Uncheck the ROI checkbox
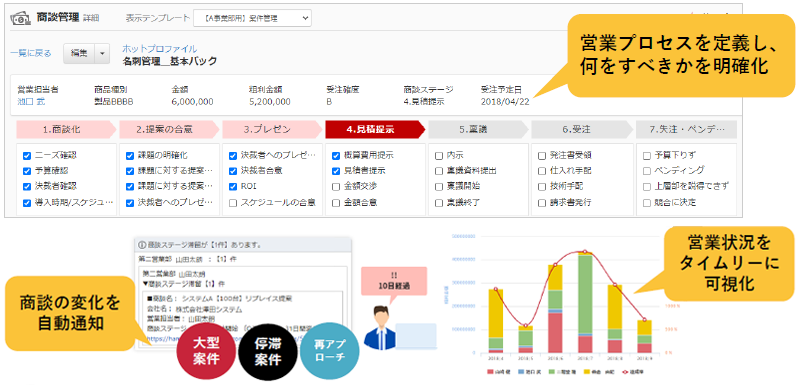This screenshot has height=385, width=798. (x=233, y=186)
